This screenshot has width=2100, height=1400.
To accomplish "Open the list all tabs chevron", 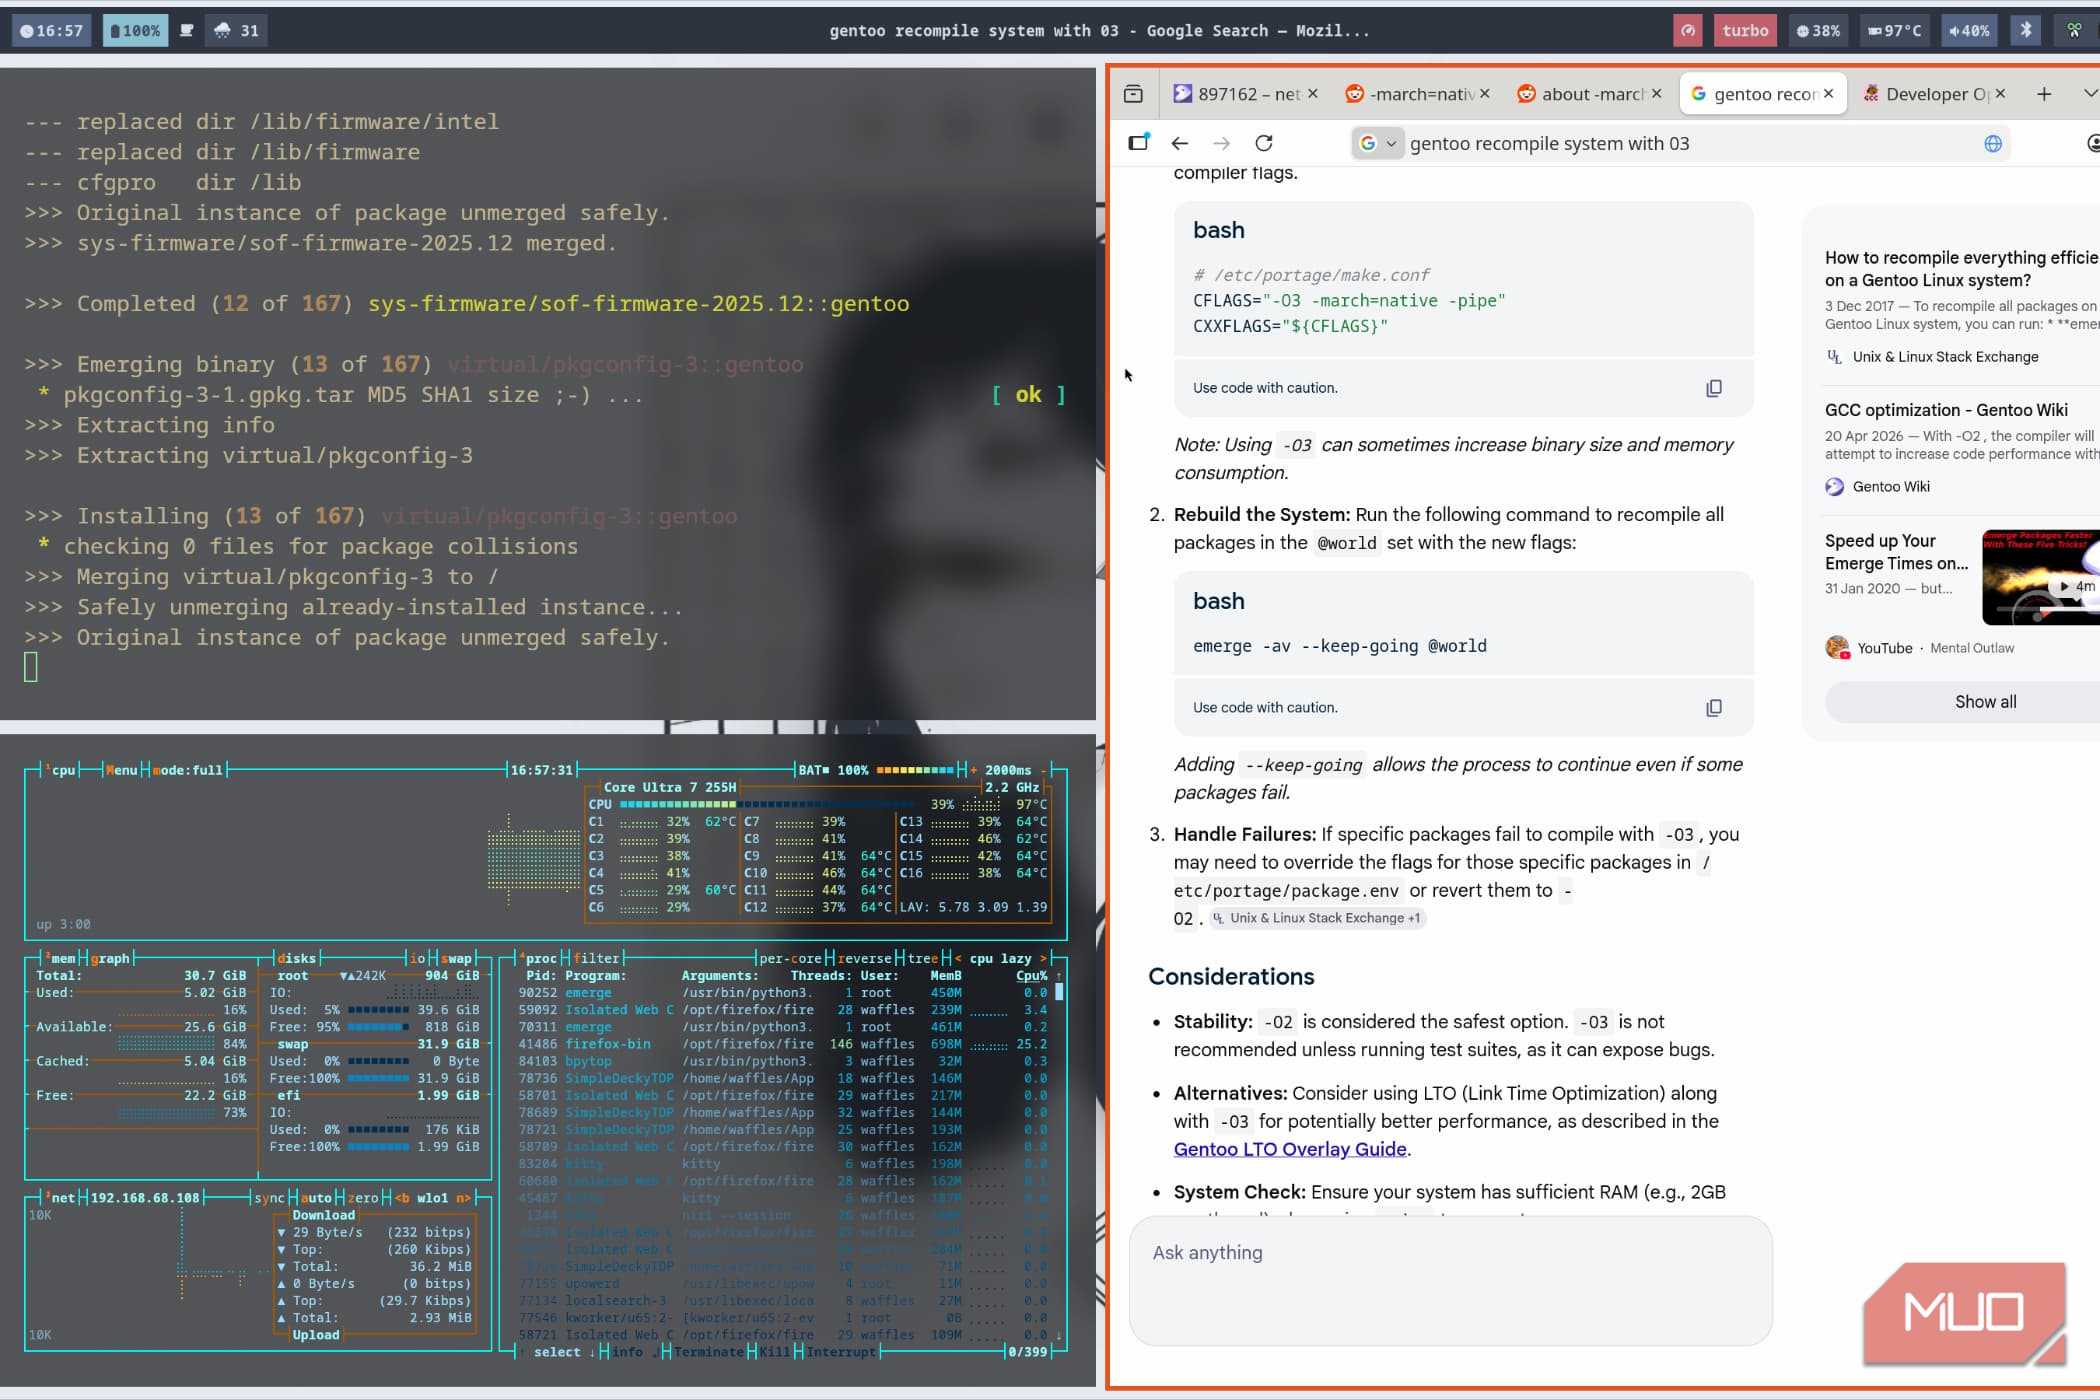I will click(2090, 93).
